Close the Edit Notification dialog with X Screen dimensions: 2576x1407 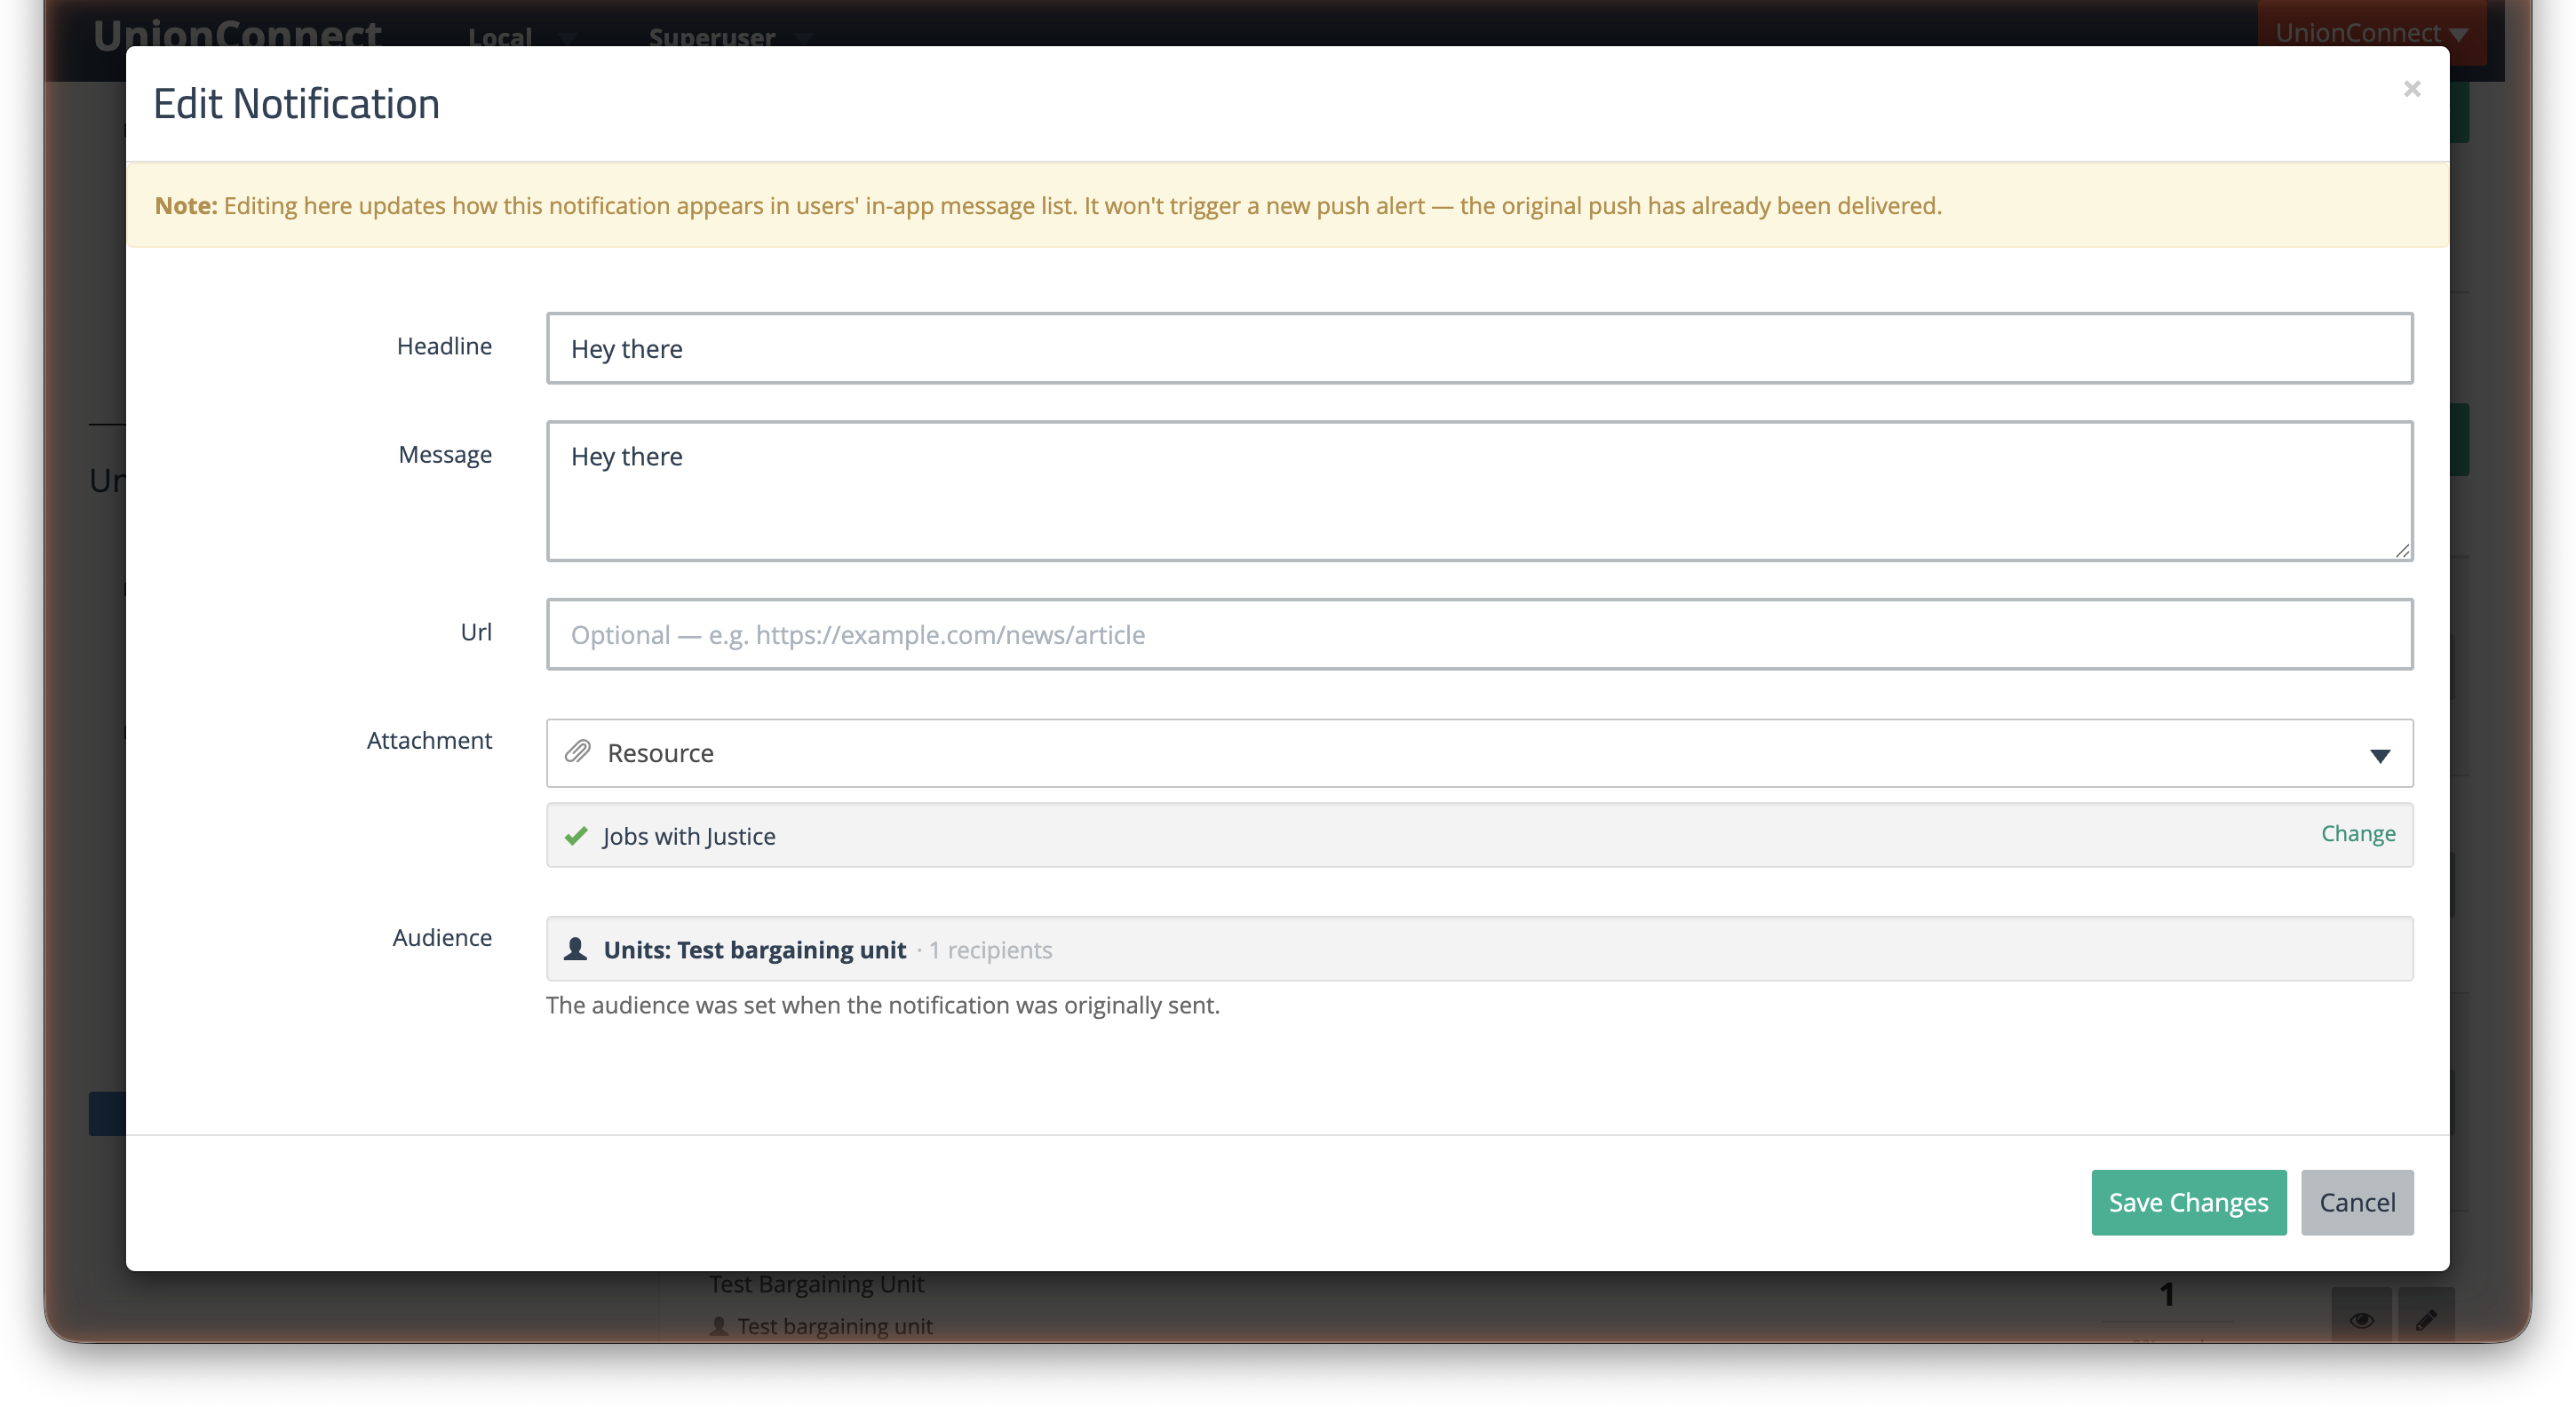[x=2411, y=89]
